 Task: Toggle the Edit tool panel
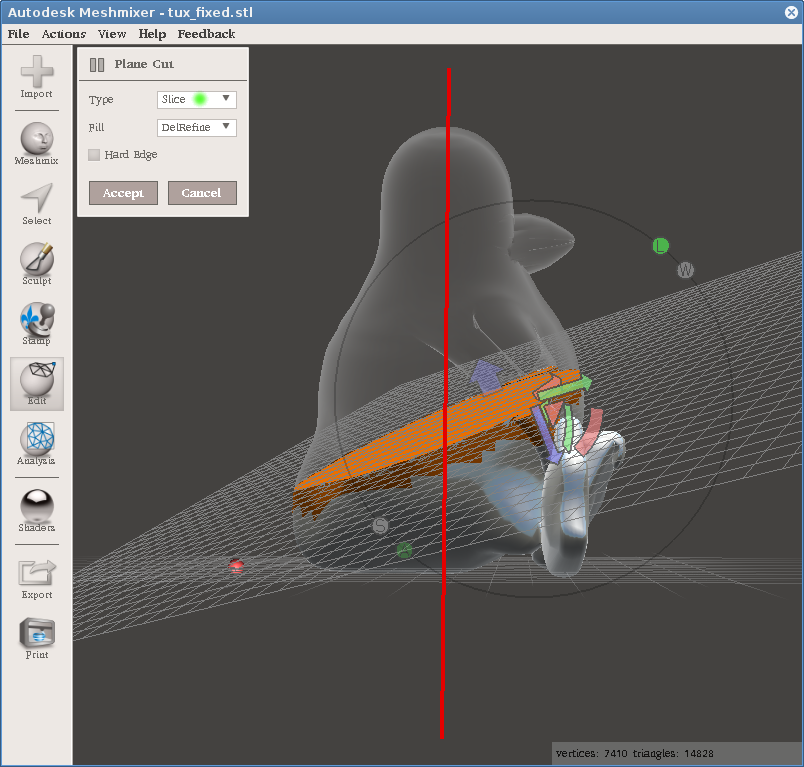37,383
